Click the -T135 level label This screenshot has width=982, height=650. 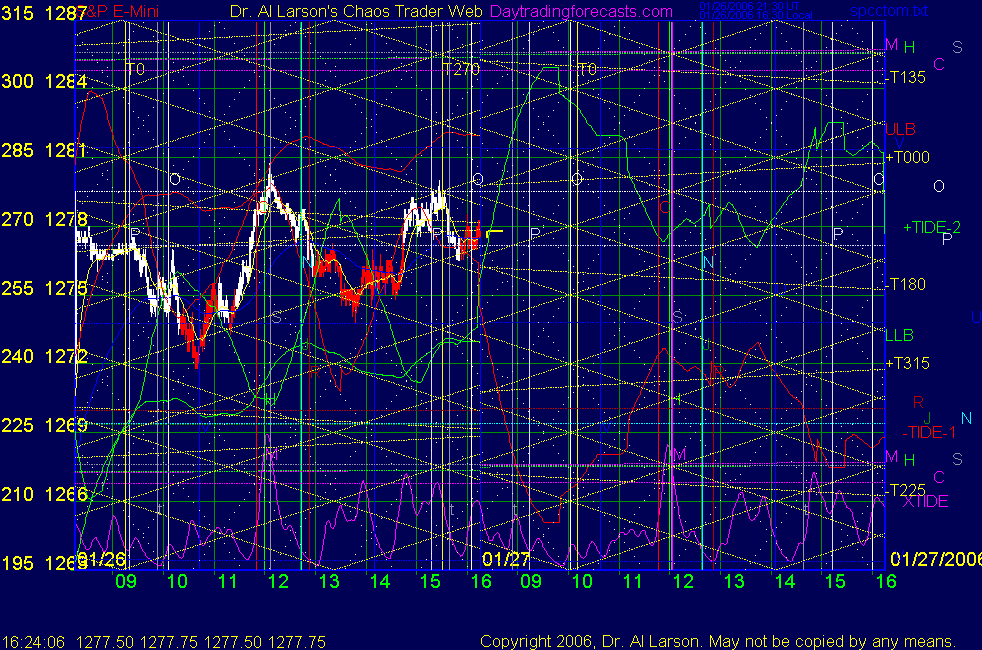[906, 78]
